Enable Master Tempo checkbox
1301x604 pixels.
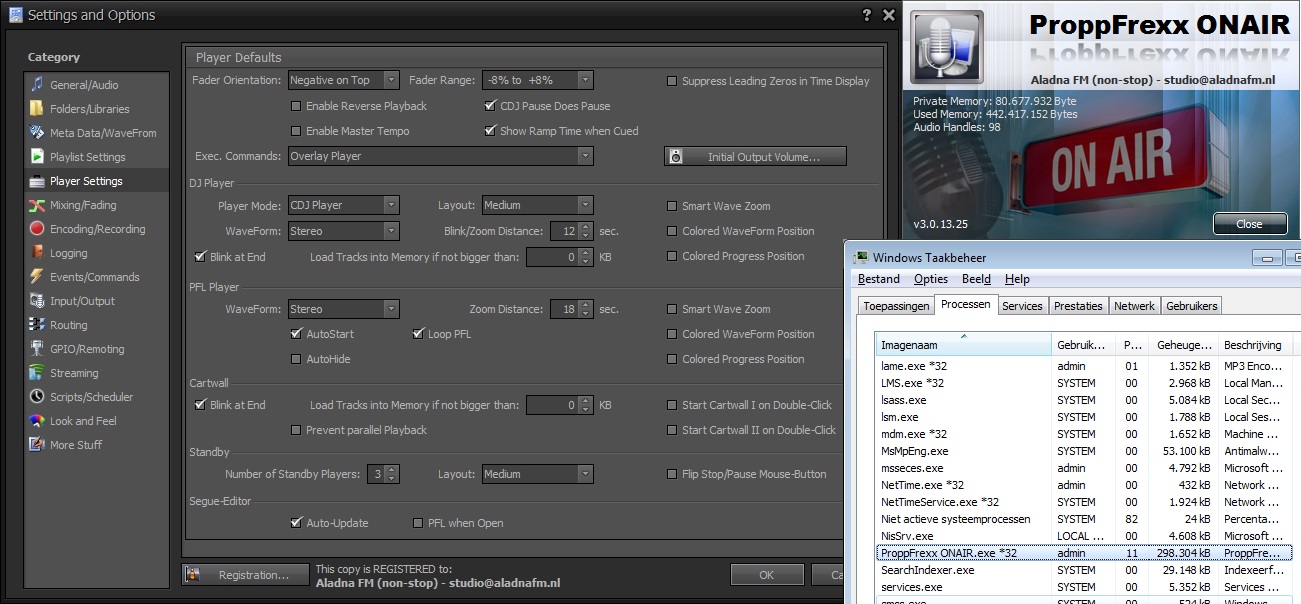point(296,131)
